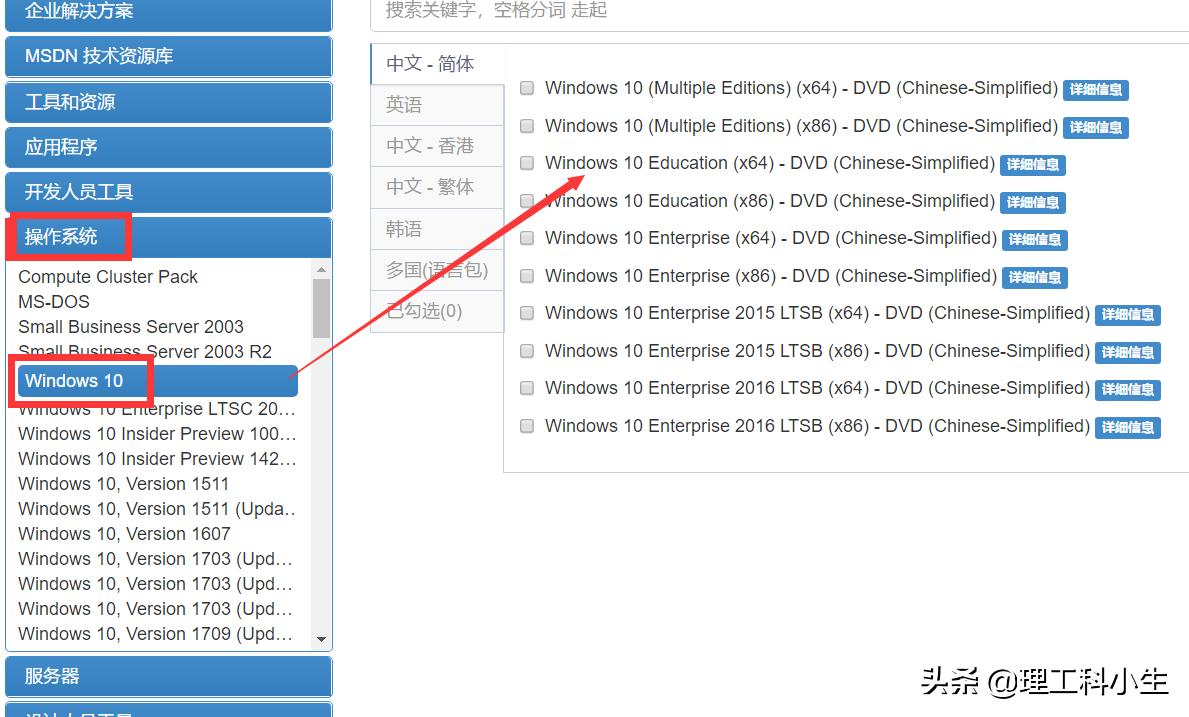Check Enterprise 2015 LTSB x86 checkbox
The image size is (1189, 717).
527,351
